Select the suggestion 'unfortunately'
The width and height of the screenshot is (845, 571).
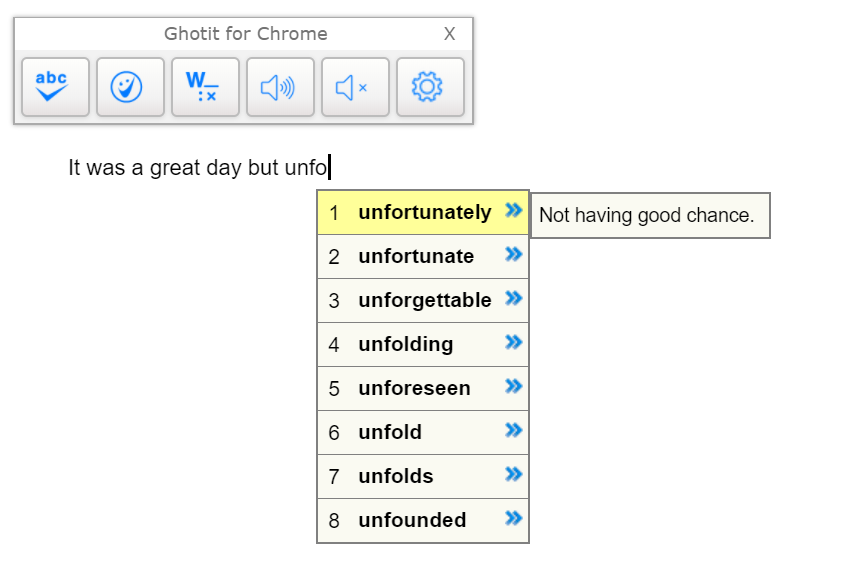pos(424,212)
